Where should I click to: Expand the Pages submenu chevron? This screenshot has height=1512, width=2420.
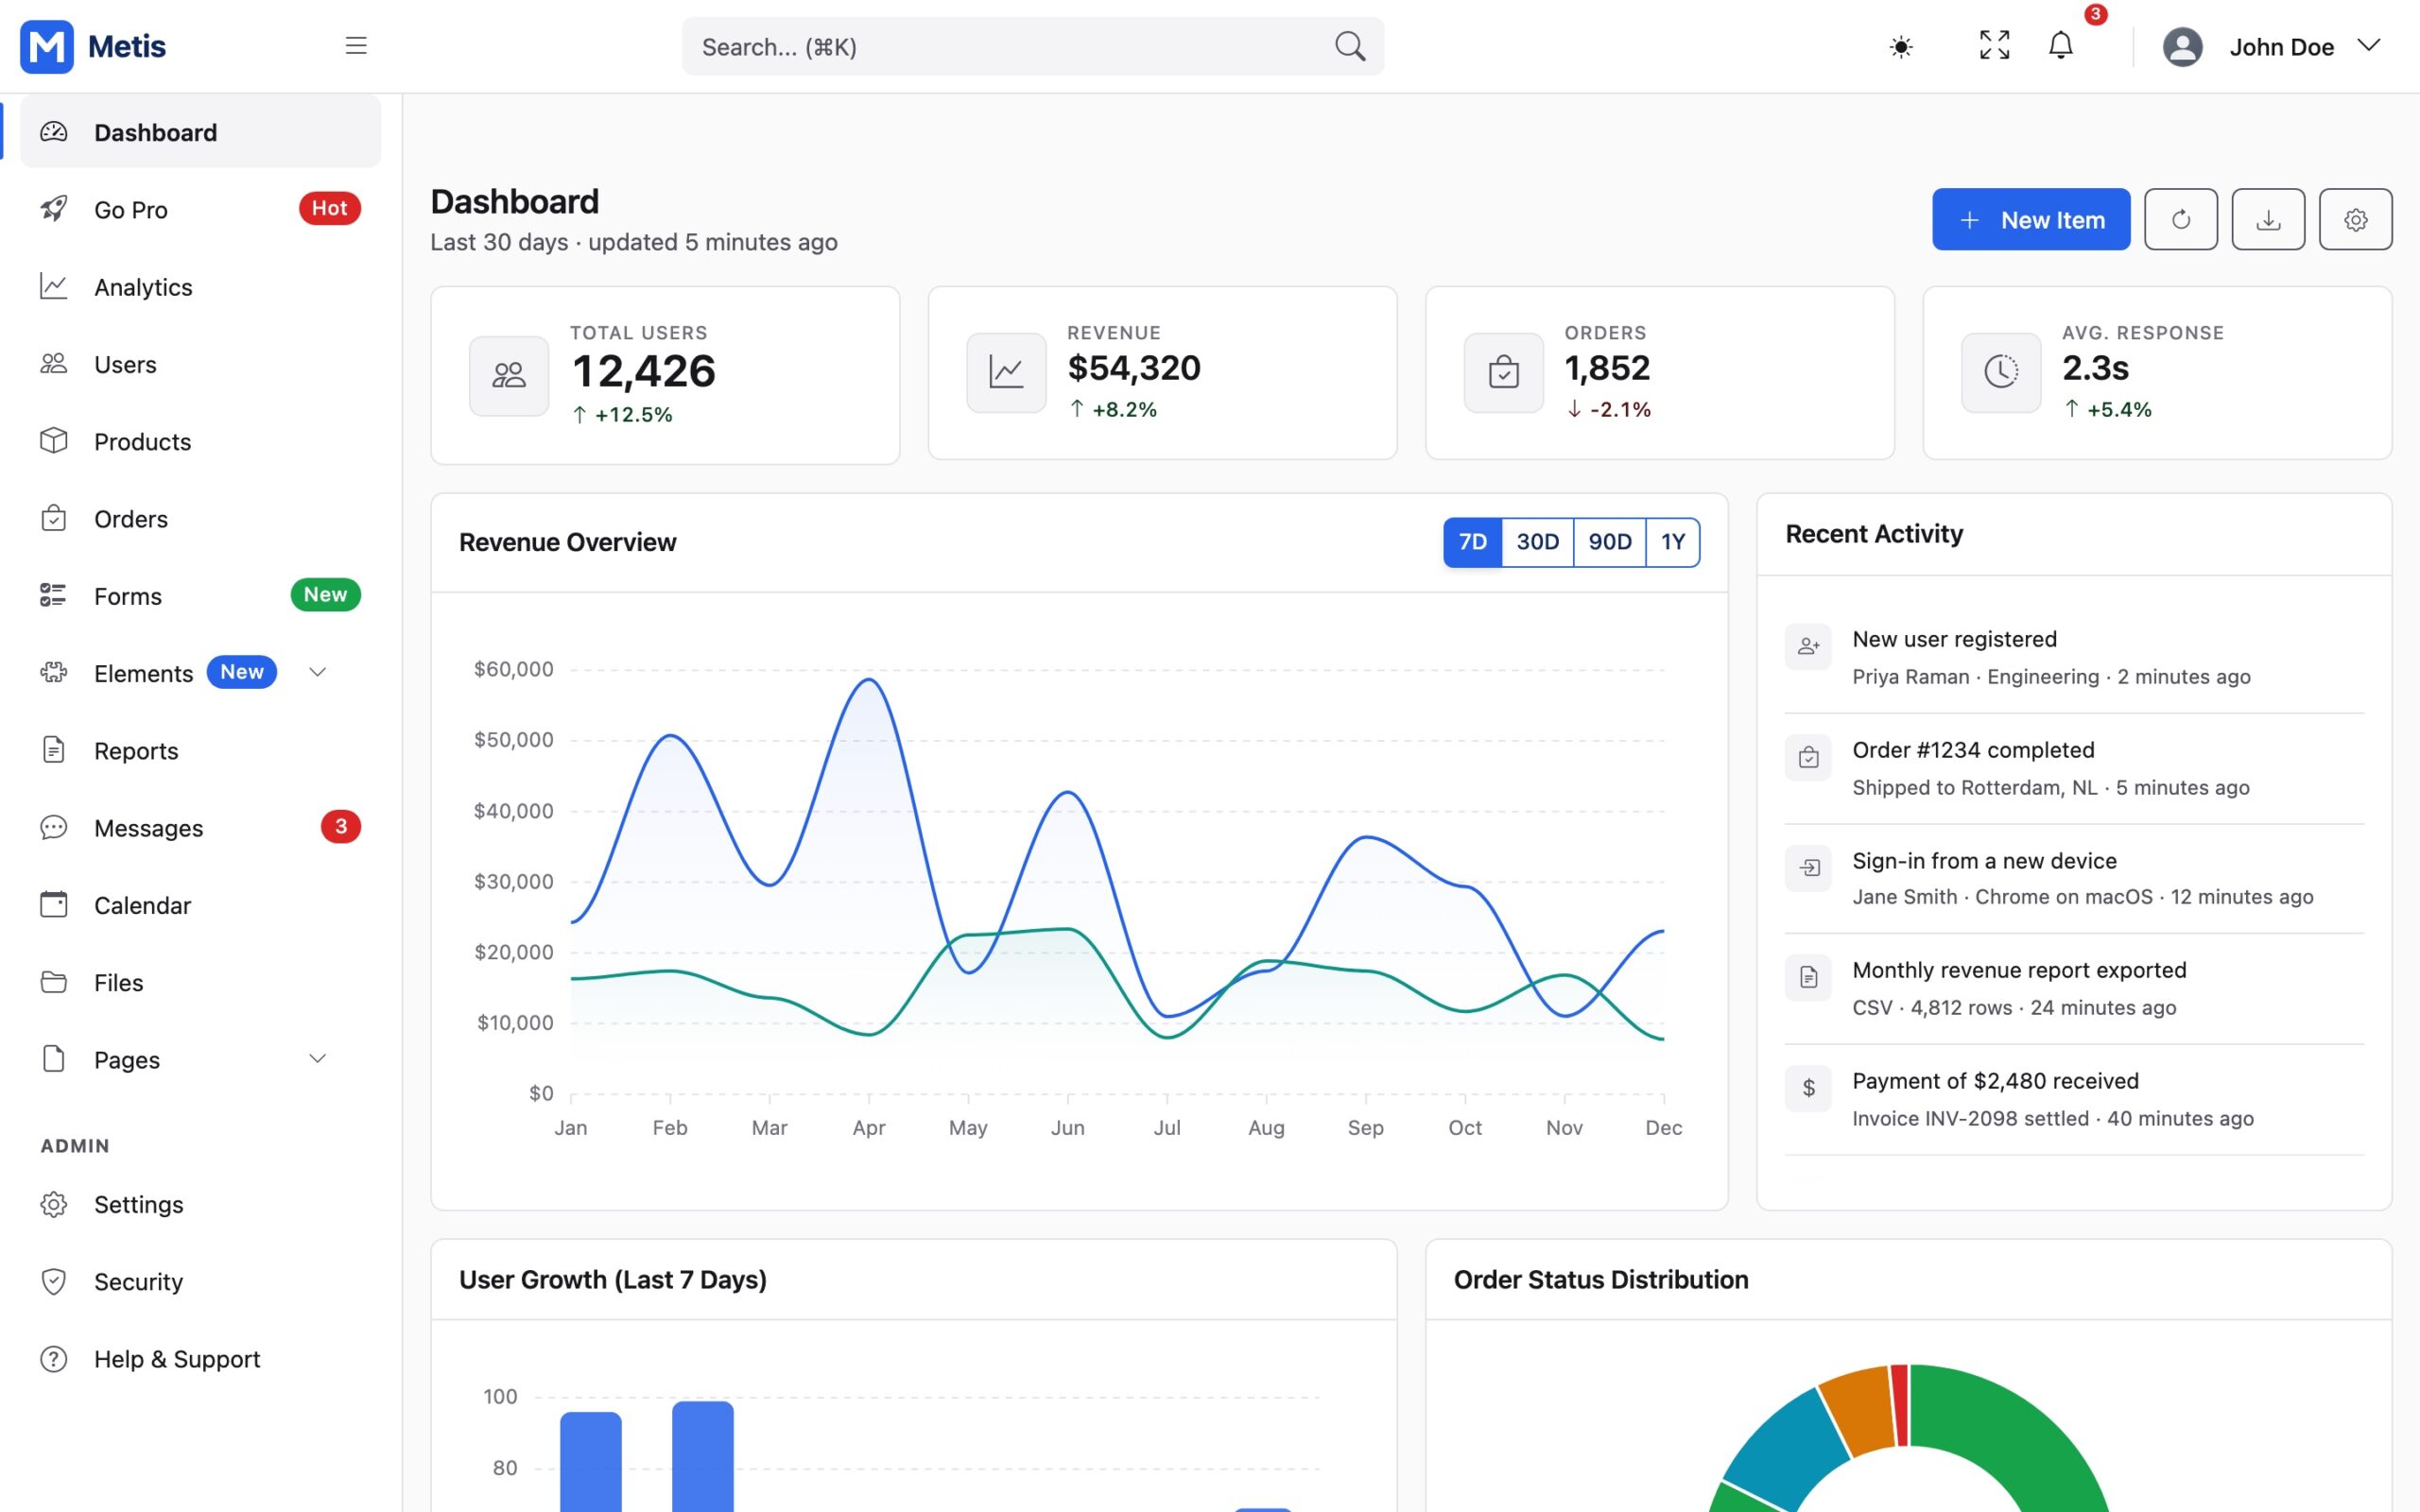[317, 1058]
